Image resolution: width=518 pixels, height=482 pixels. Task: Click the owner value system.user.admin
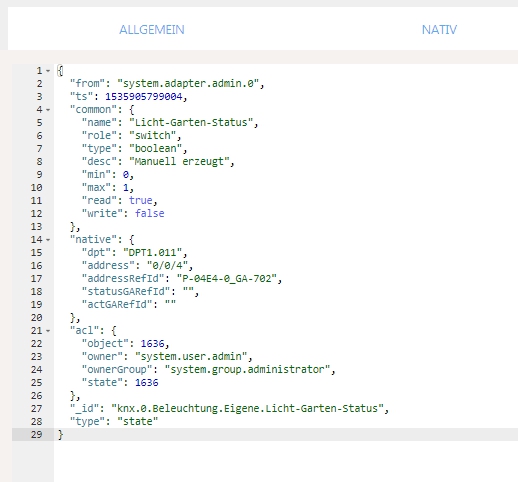click(191, 356)
